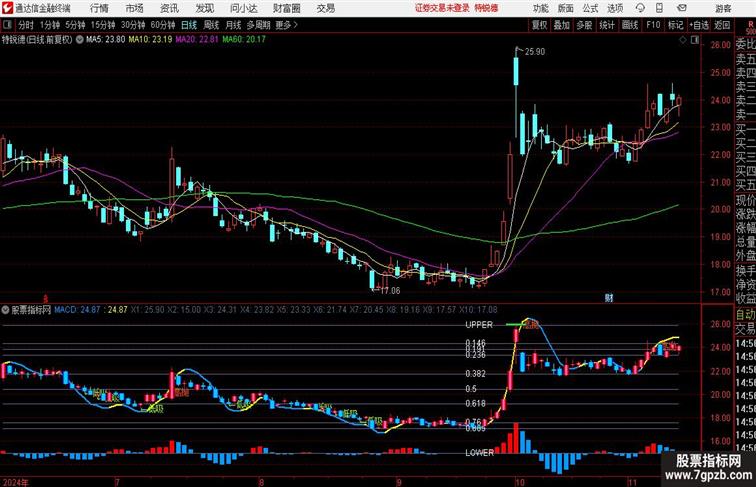
Task: Click the 2024年 date axis label
Action: [x=15, y=482]
